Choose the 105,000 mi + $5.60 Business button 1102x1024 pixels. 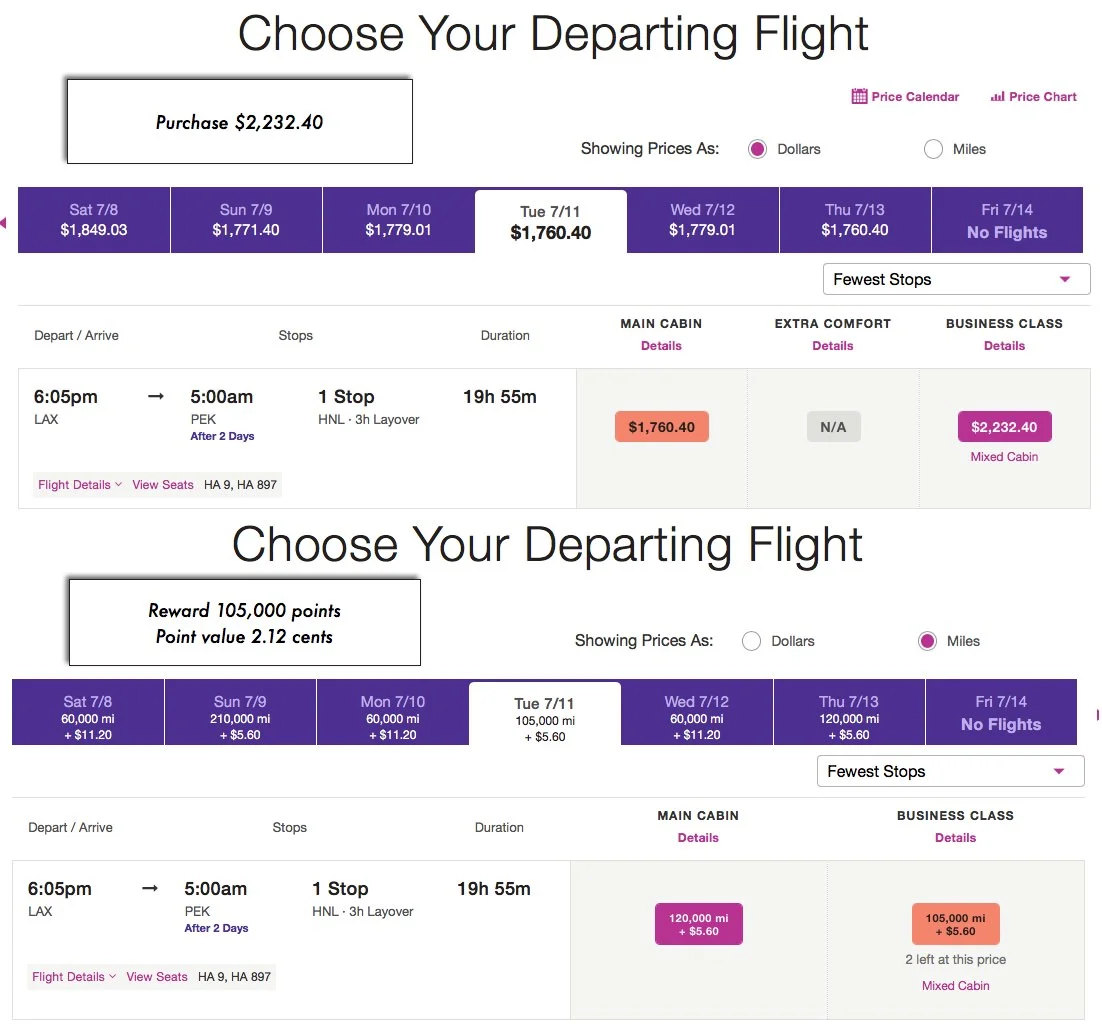coord(956,924)
